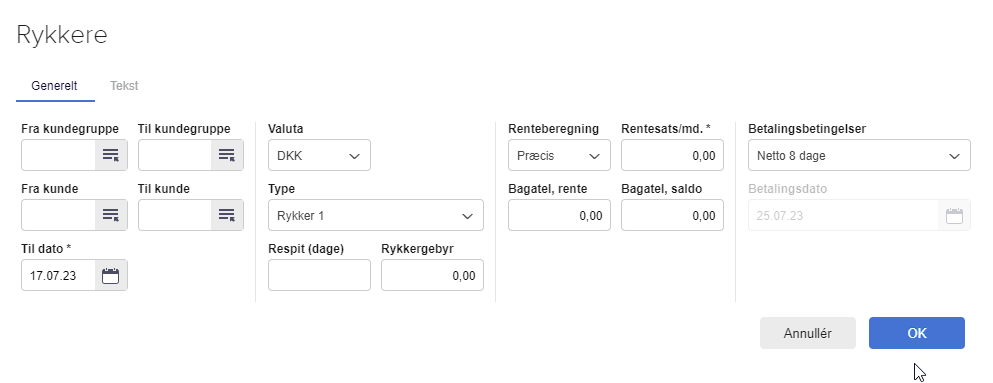Screen dimensions: 993x383
Task: Click the Respit (dage) input field
Action: [x=319, y=275]
